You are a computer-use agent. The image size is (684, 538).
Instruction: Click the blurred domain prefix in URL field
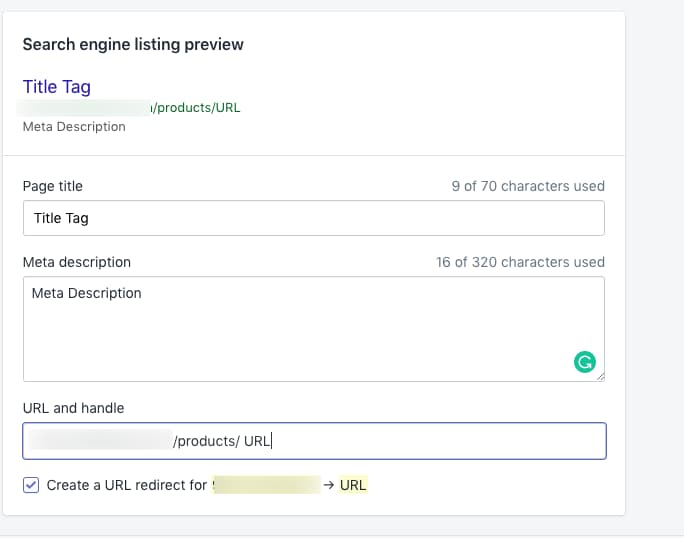(98, 441)
